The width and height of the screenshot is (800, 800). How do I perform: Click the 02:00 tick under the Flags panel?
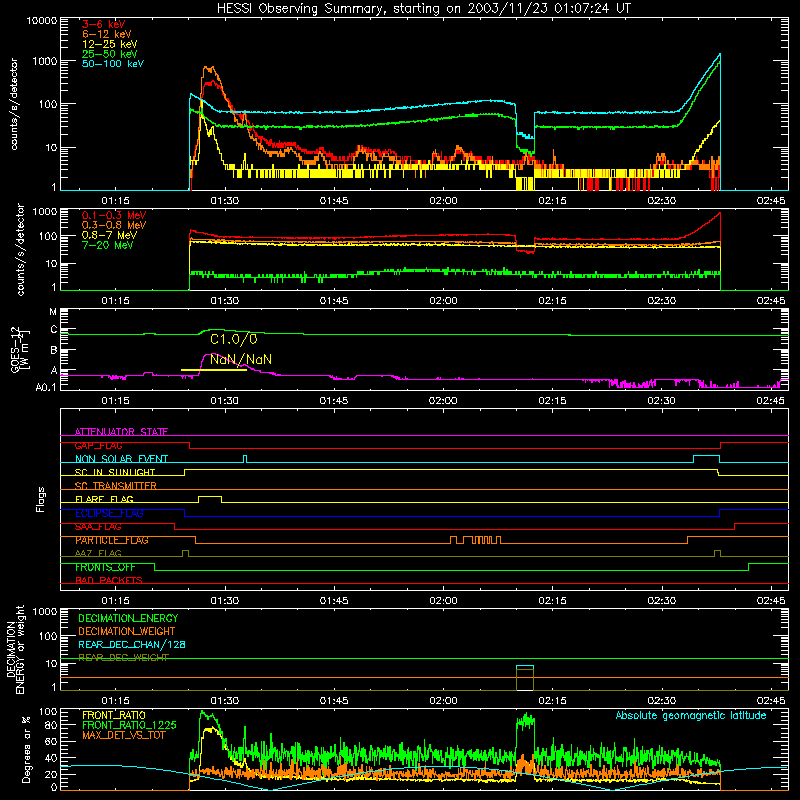443,601
